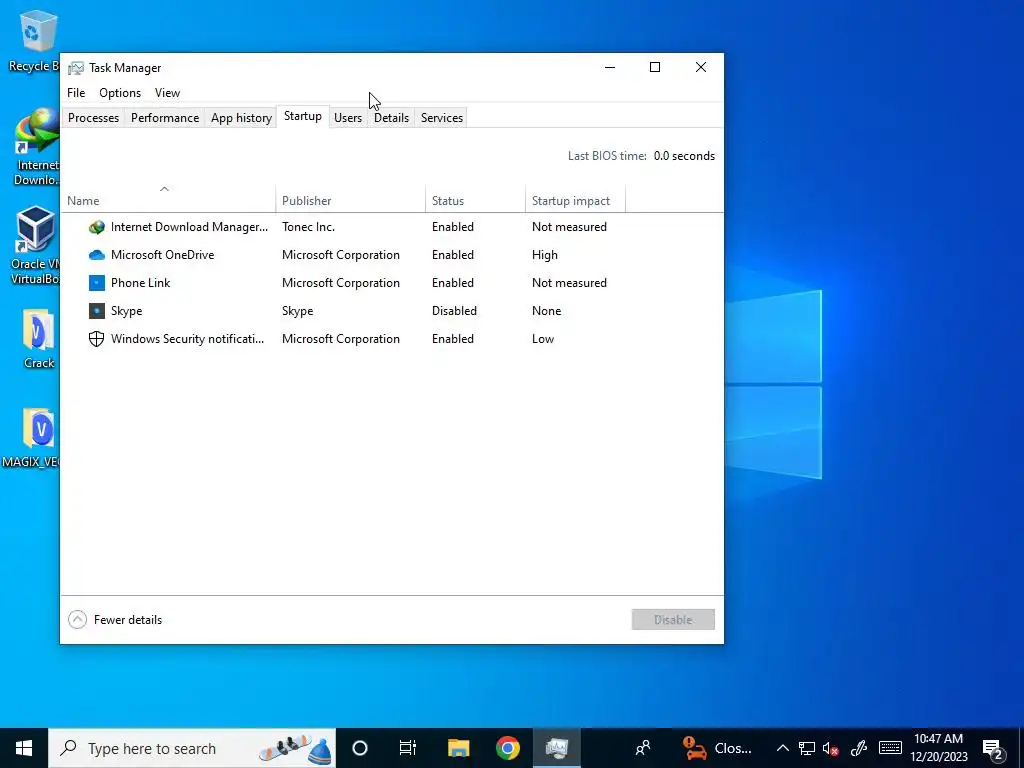Click the Windows Security shield icon
The width and height of the screenshot is (1024, 768).
point(97,339)
